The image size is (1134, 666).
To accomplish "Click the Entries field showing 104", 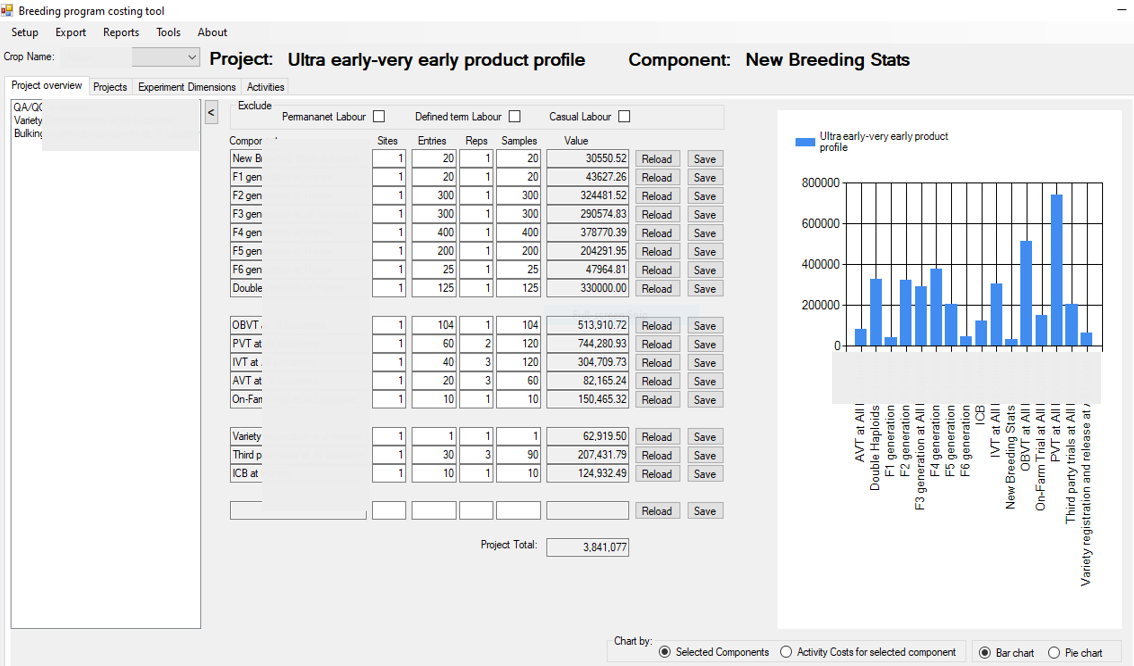I will pos(434,325).
